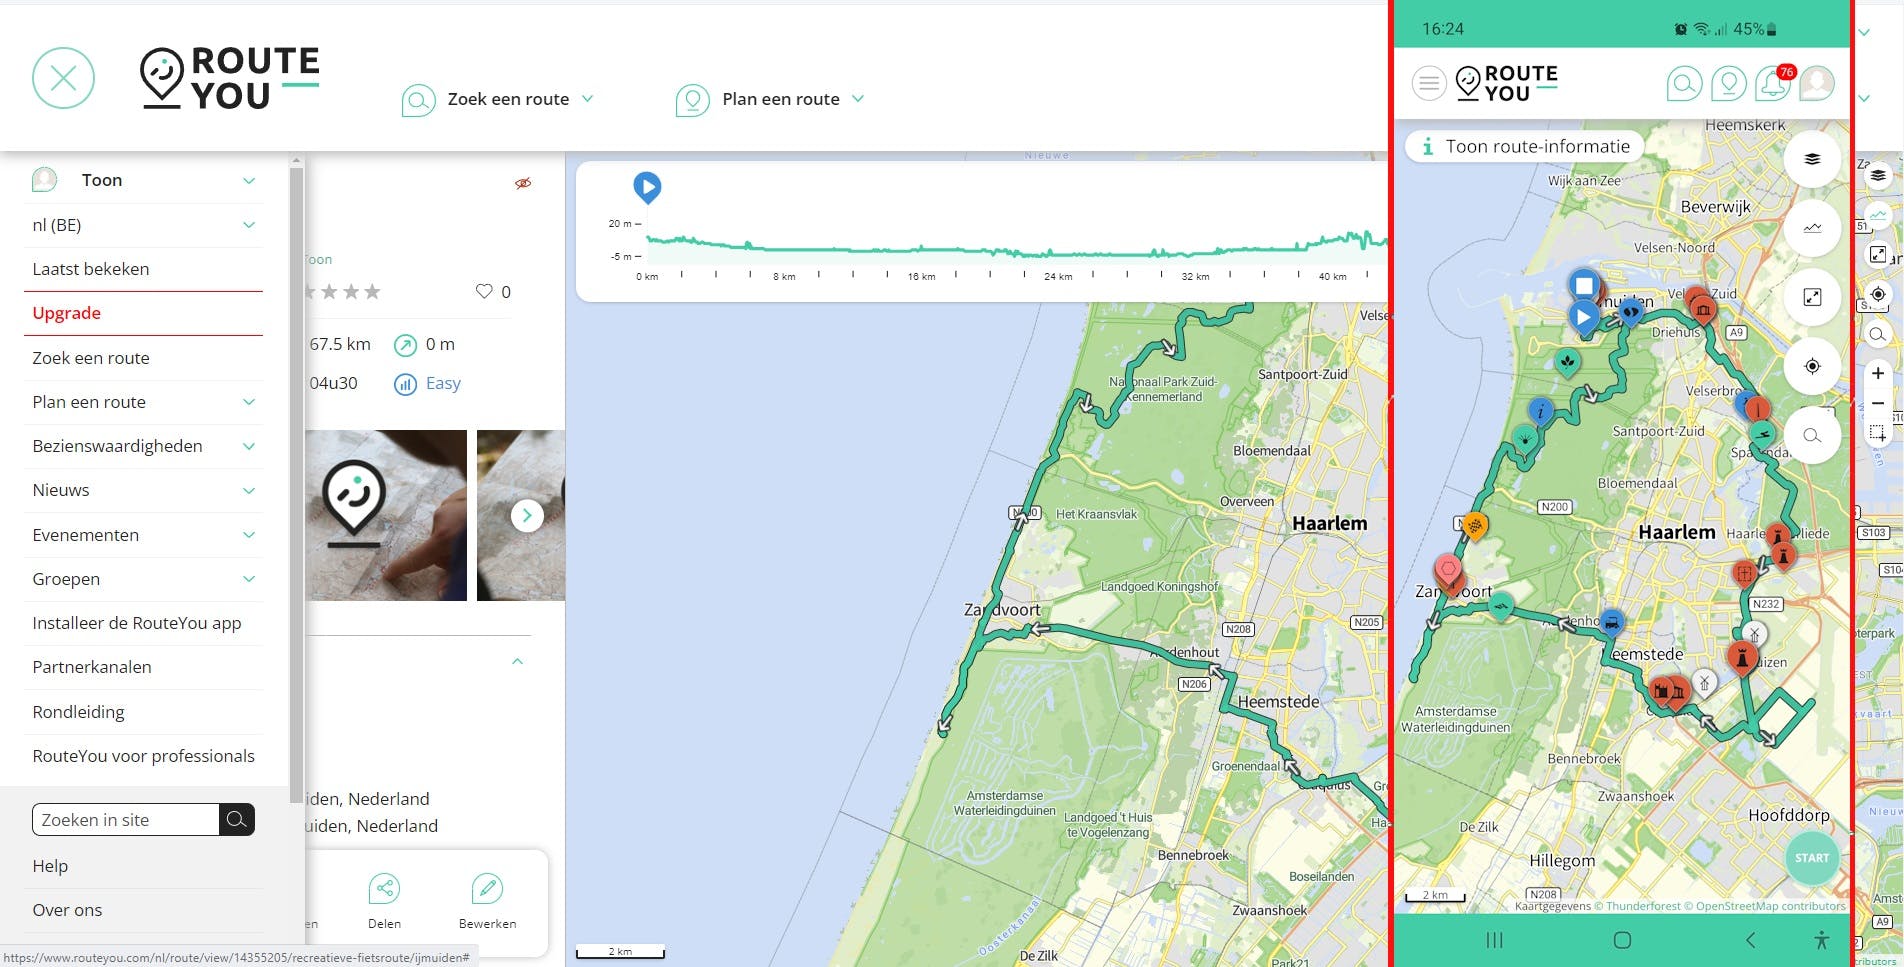Expand the Bezienswaardigheden section
This screenshot has width=1904, height=967.
[x=143, y=445]
